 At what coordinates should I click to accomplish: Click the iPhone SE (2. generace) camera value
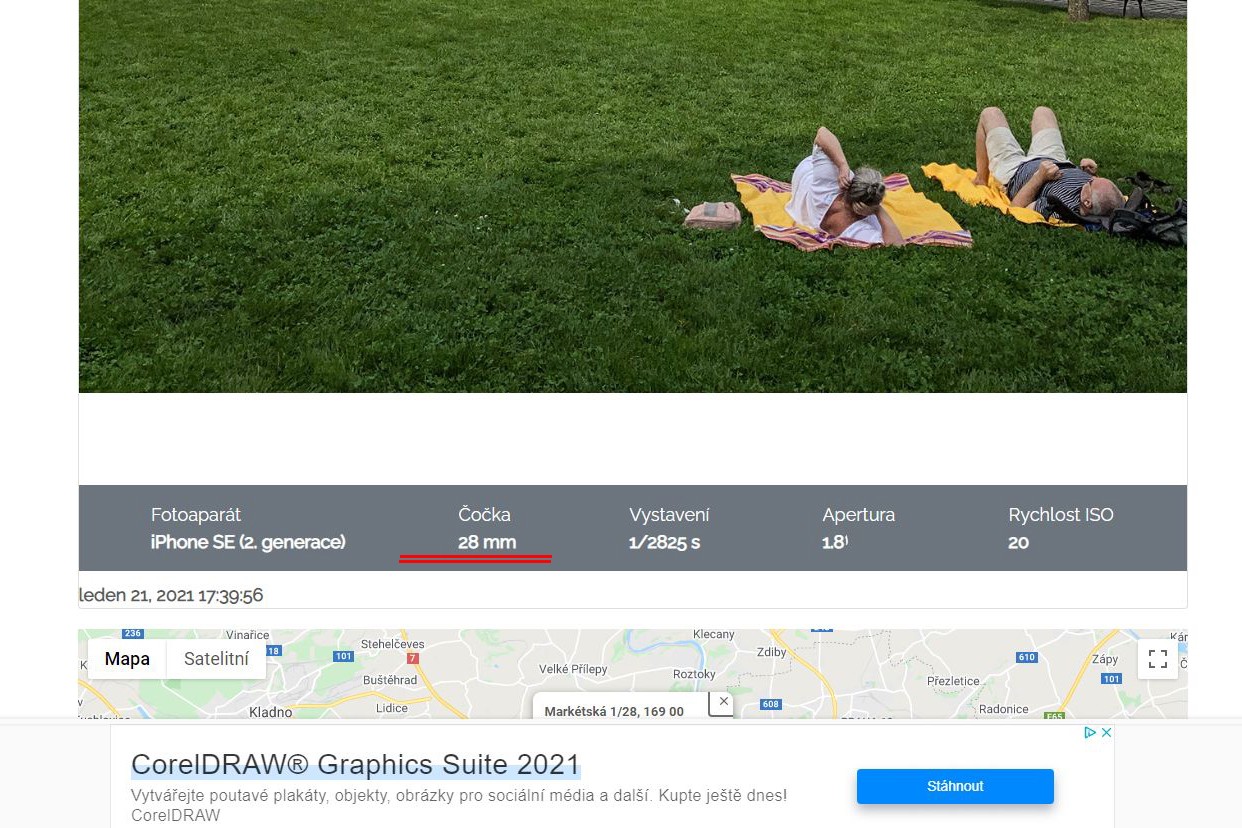[248, 543]
